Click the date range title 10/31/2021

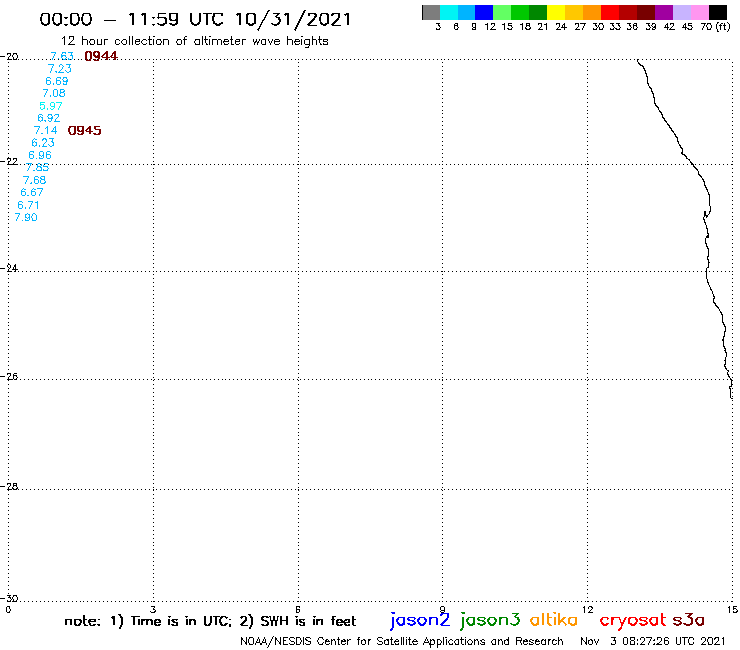click(195, 19)
